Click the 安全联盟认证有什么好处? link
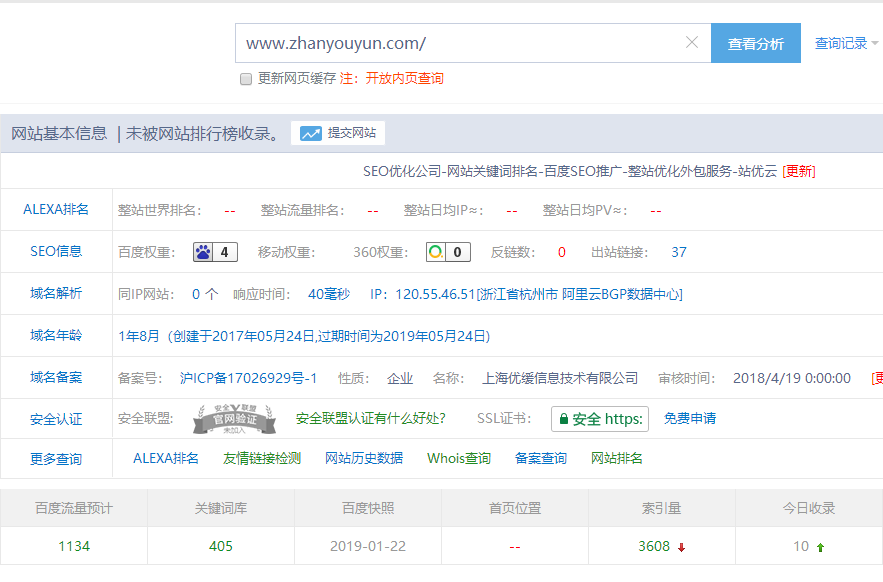Image resolution: width=883 pixels, height=582 pixels. [371, 419]
